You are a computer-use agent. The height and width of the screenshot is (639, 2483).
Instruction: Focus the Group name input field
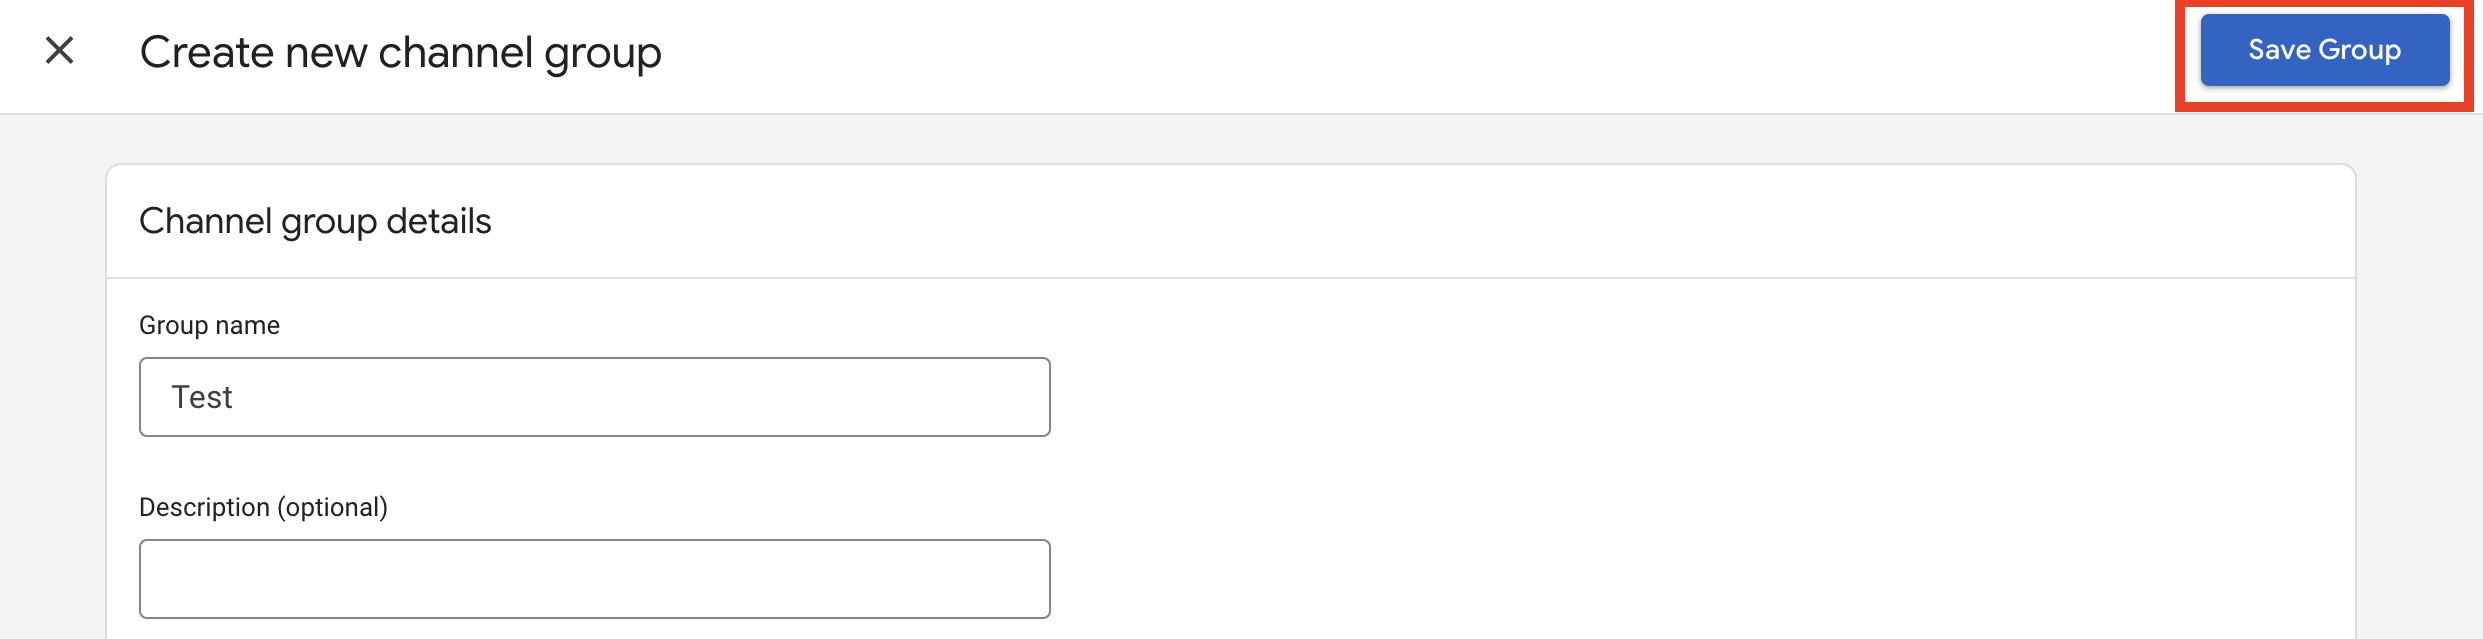pyautogui.click(x=595, y=397)
